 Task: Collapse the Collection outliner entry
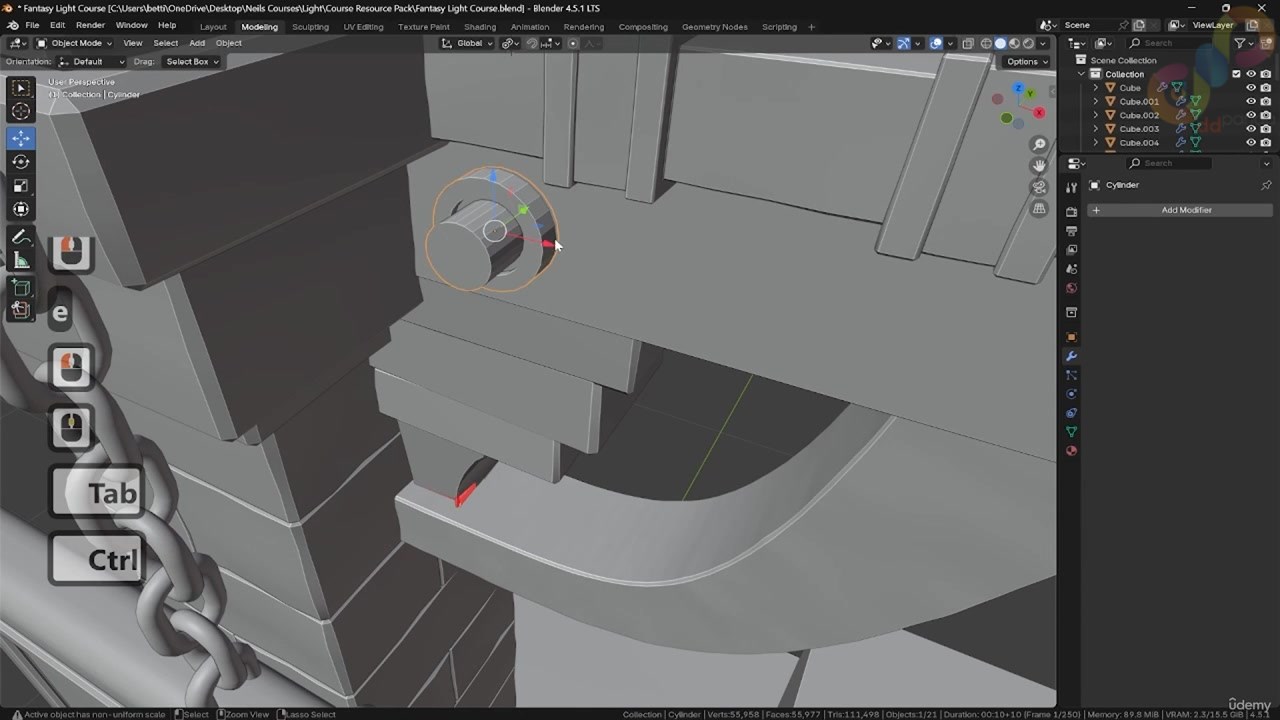(1081, 74)
